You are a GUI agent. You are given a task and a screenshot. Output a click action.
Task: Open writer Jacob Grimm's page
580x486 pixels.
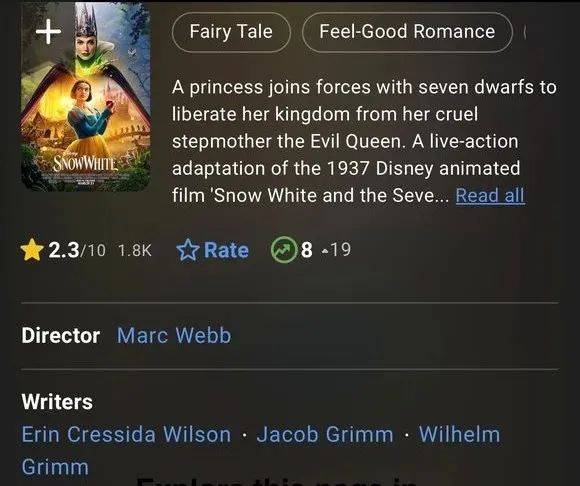pyautogui.click(x=325, y=434)
